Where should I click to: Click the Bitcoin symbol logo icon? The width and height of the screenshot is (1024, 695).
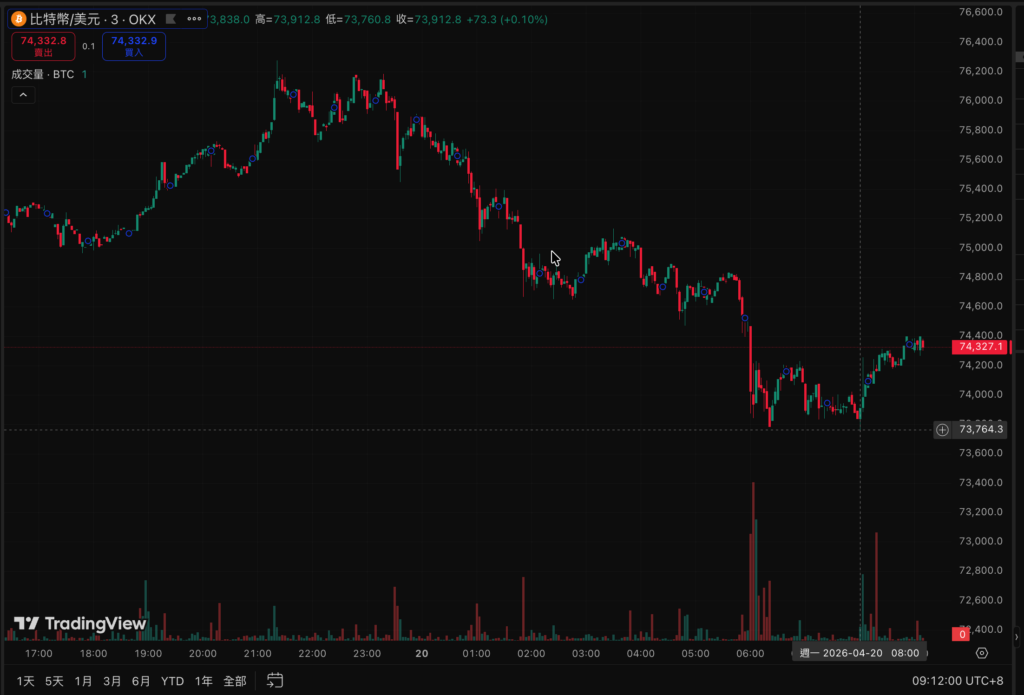click(19, 19)
